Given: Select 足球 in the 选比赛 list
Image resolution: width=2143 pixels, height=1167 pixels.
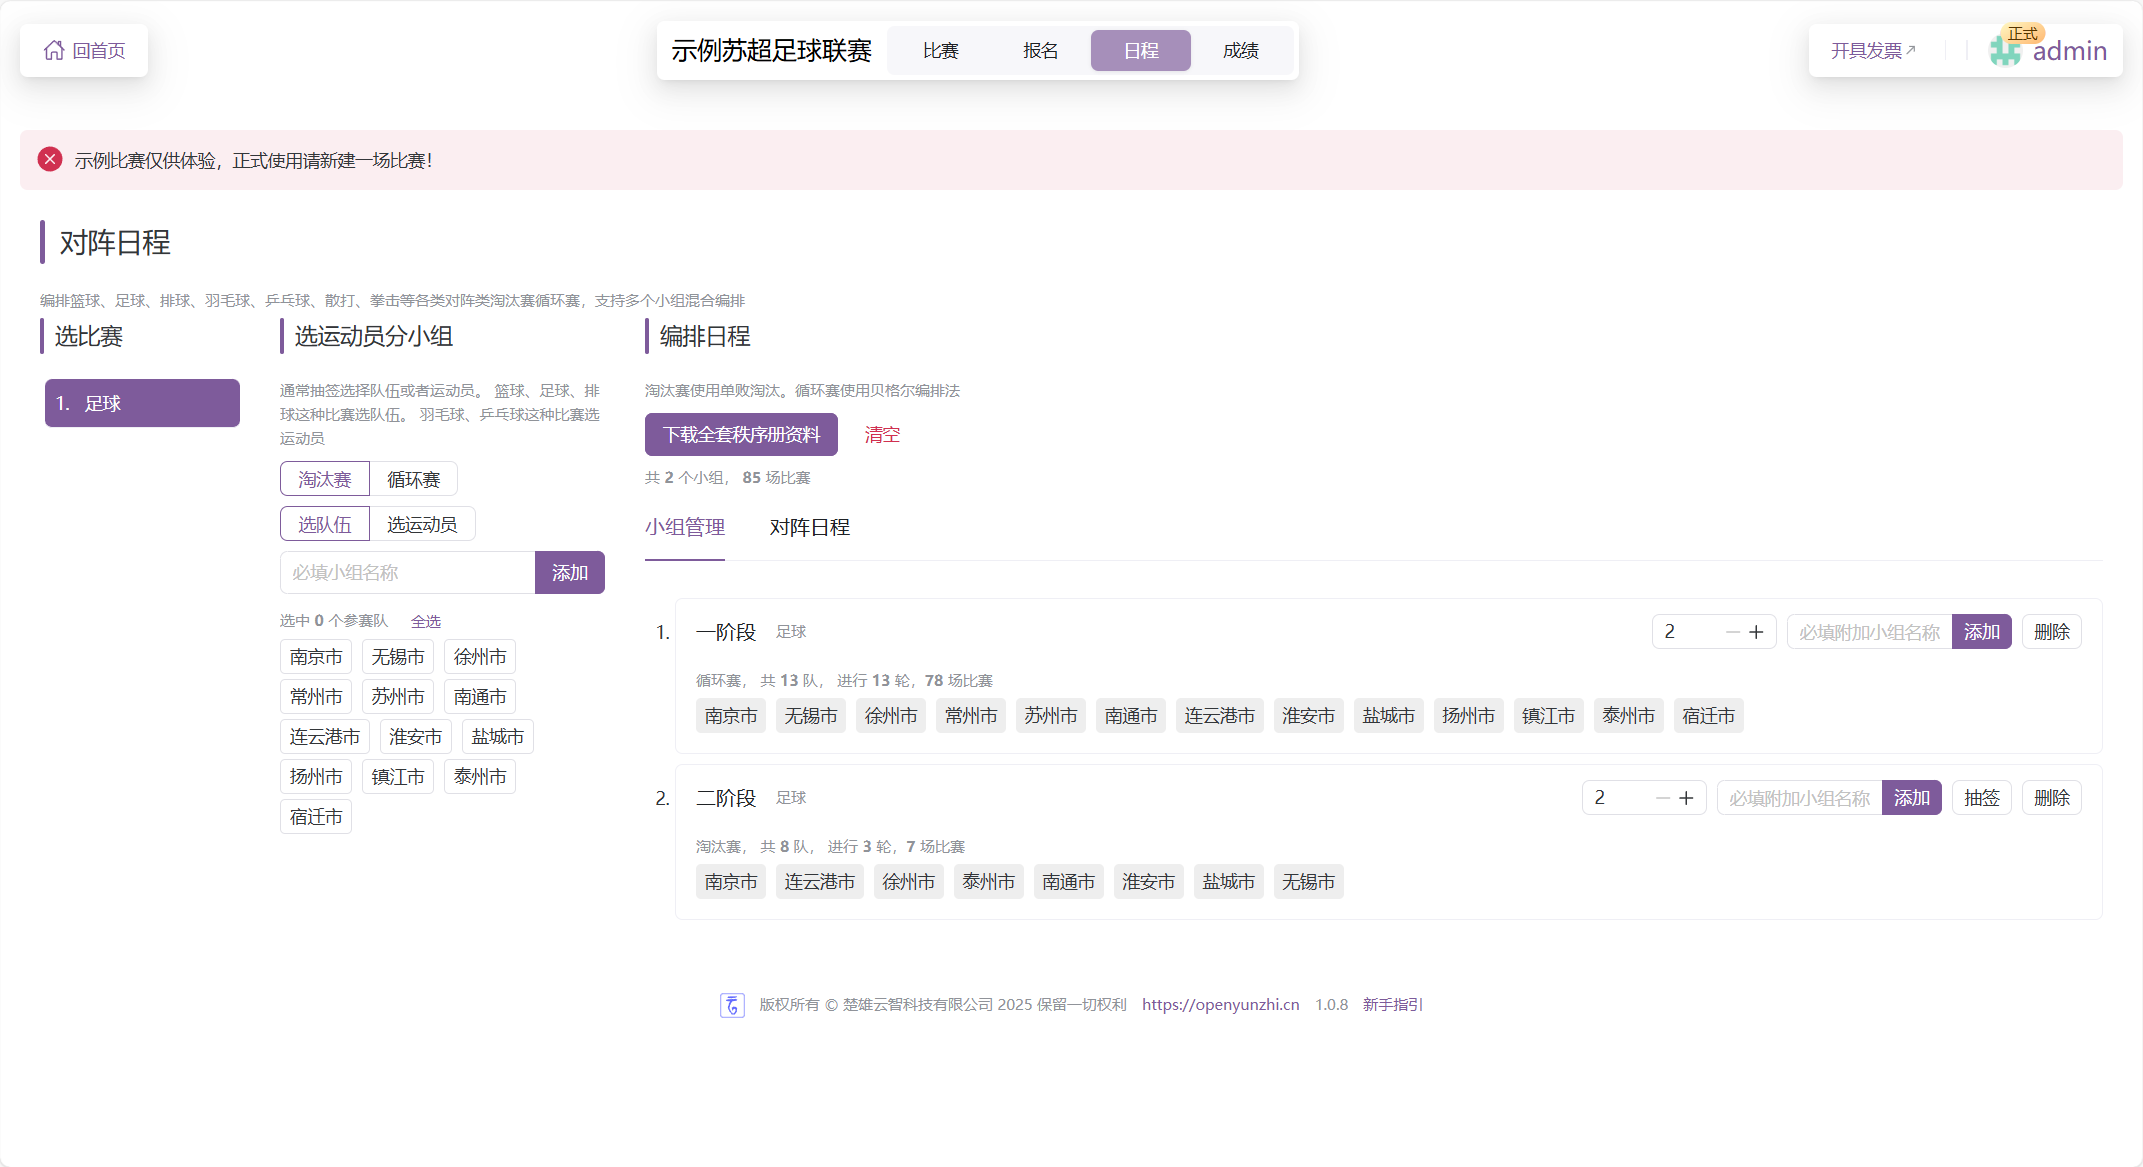Looking at the screenshot, I should (x=142, y=403).
